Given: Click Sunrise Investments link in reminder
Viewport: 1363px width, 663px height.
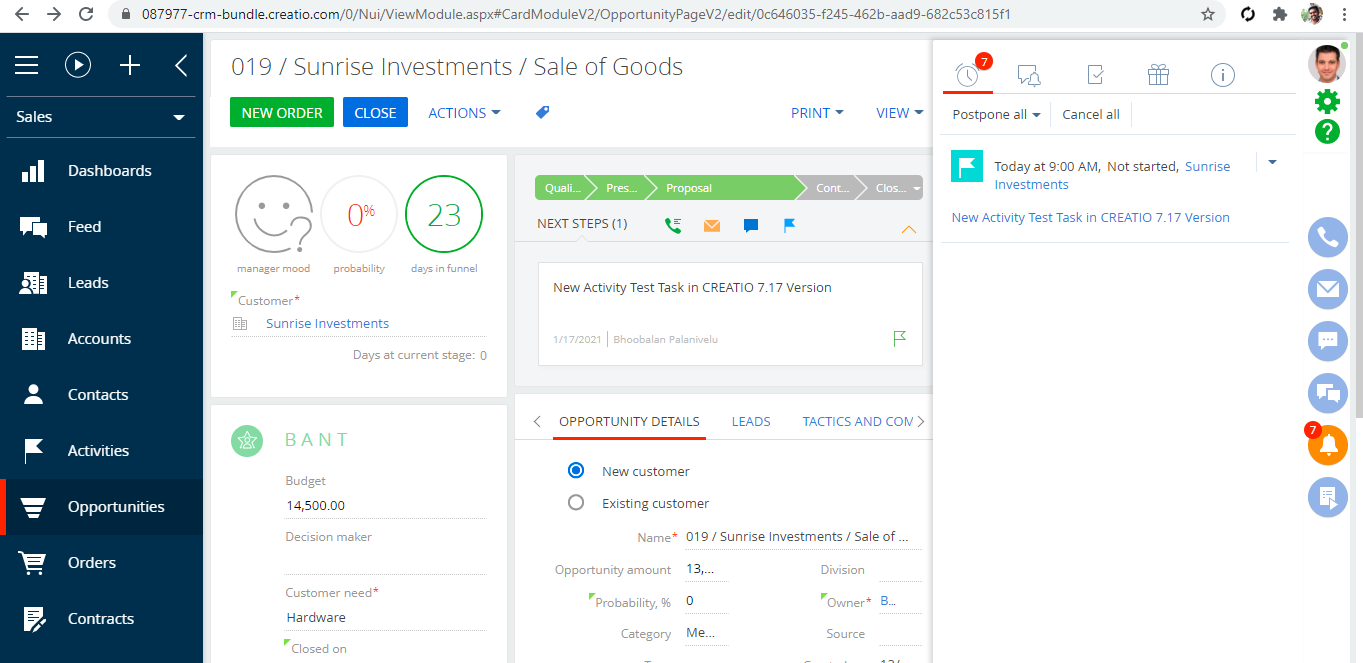Looking at the screenshot, I should coord(1112,176).
